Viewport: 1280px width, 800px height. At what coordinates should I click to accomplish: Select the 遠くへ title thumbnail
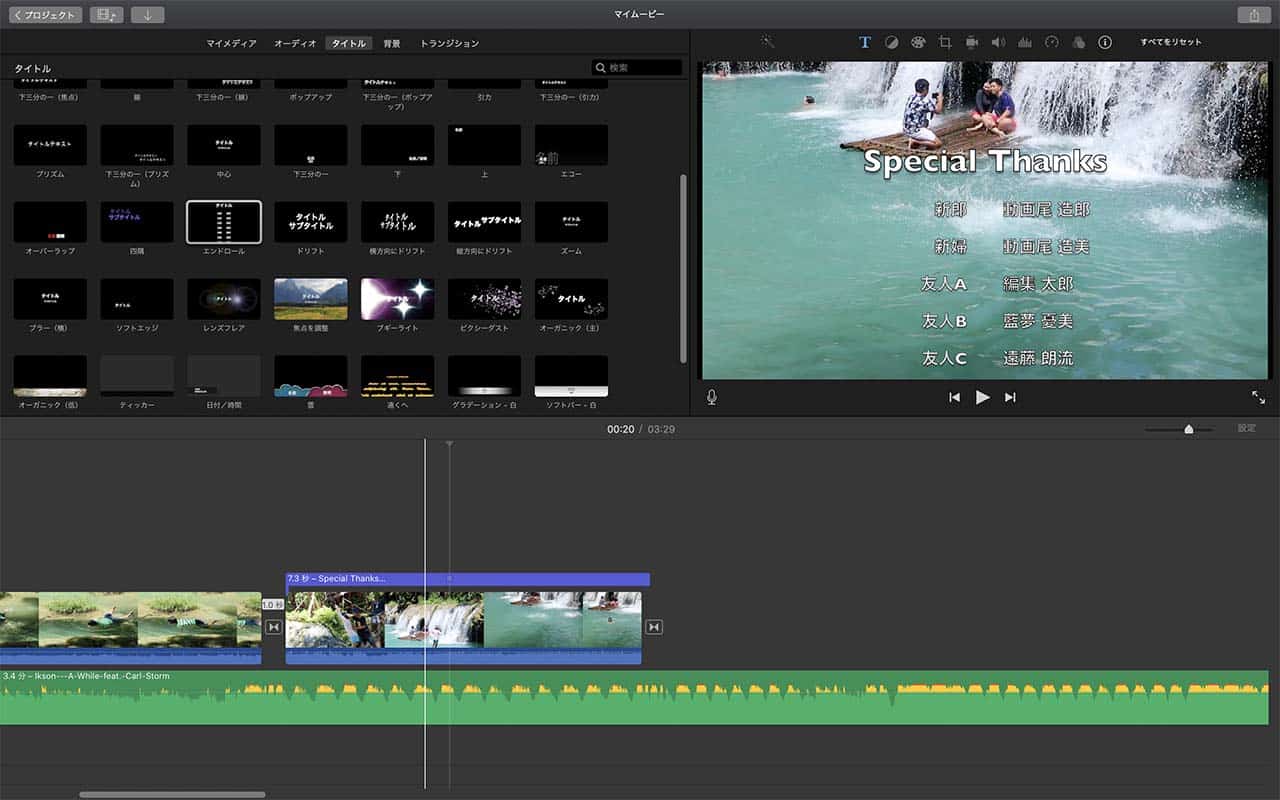[x=398, y=376]
